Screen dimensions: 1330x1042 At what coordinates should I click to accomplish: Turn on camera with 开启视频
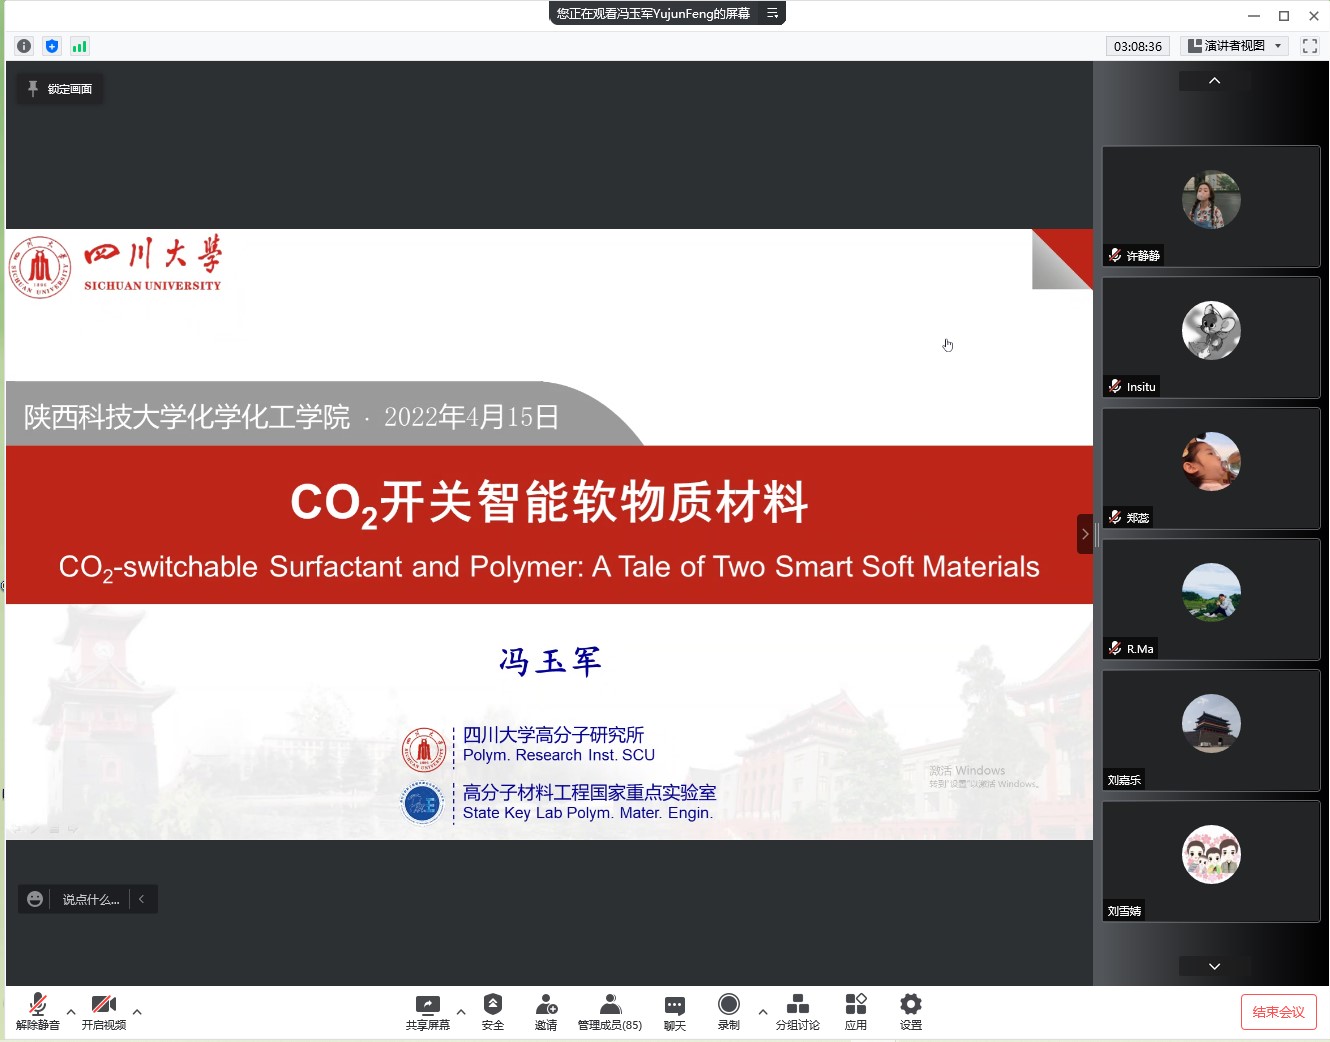coord(104,1011)
